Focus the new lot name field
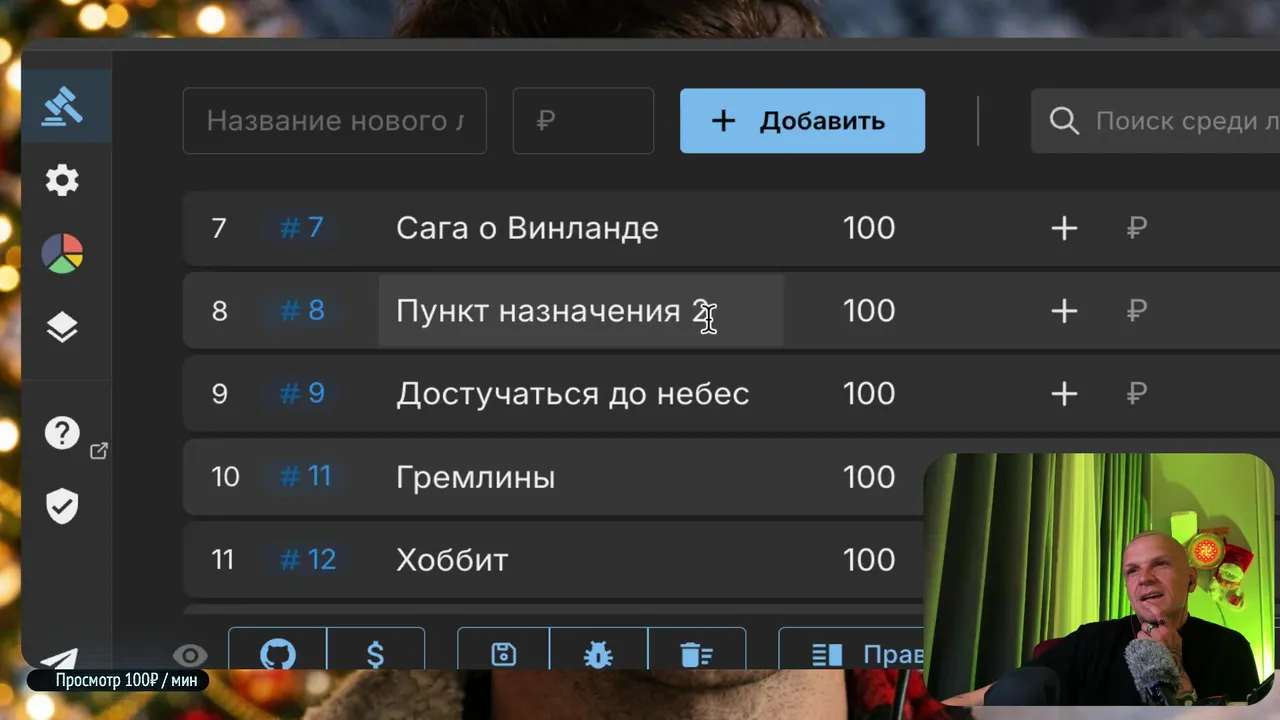The width and height of the screenshot is (1280, 720). (335, 121)
